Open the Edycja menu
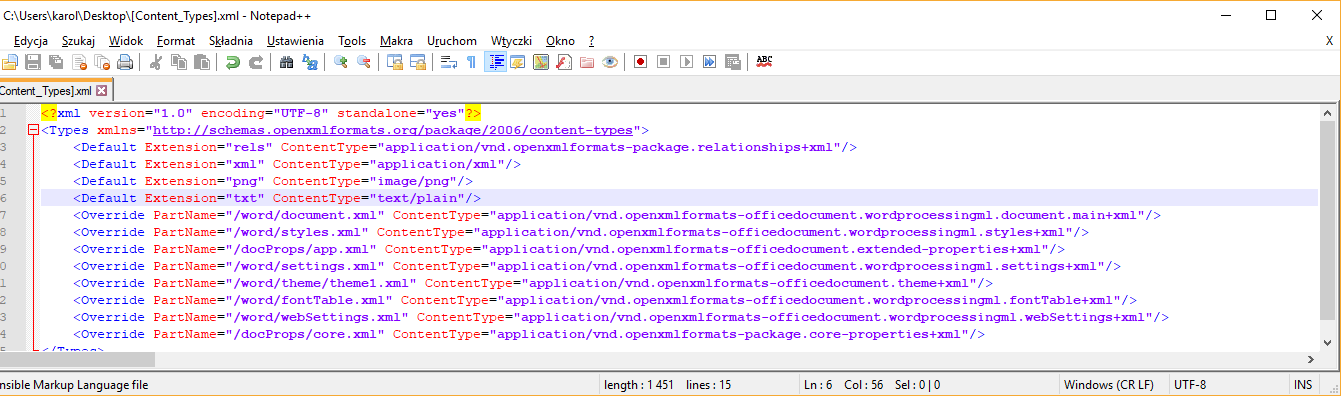The image size is (1341, 396). pos(31,41)
